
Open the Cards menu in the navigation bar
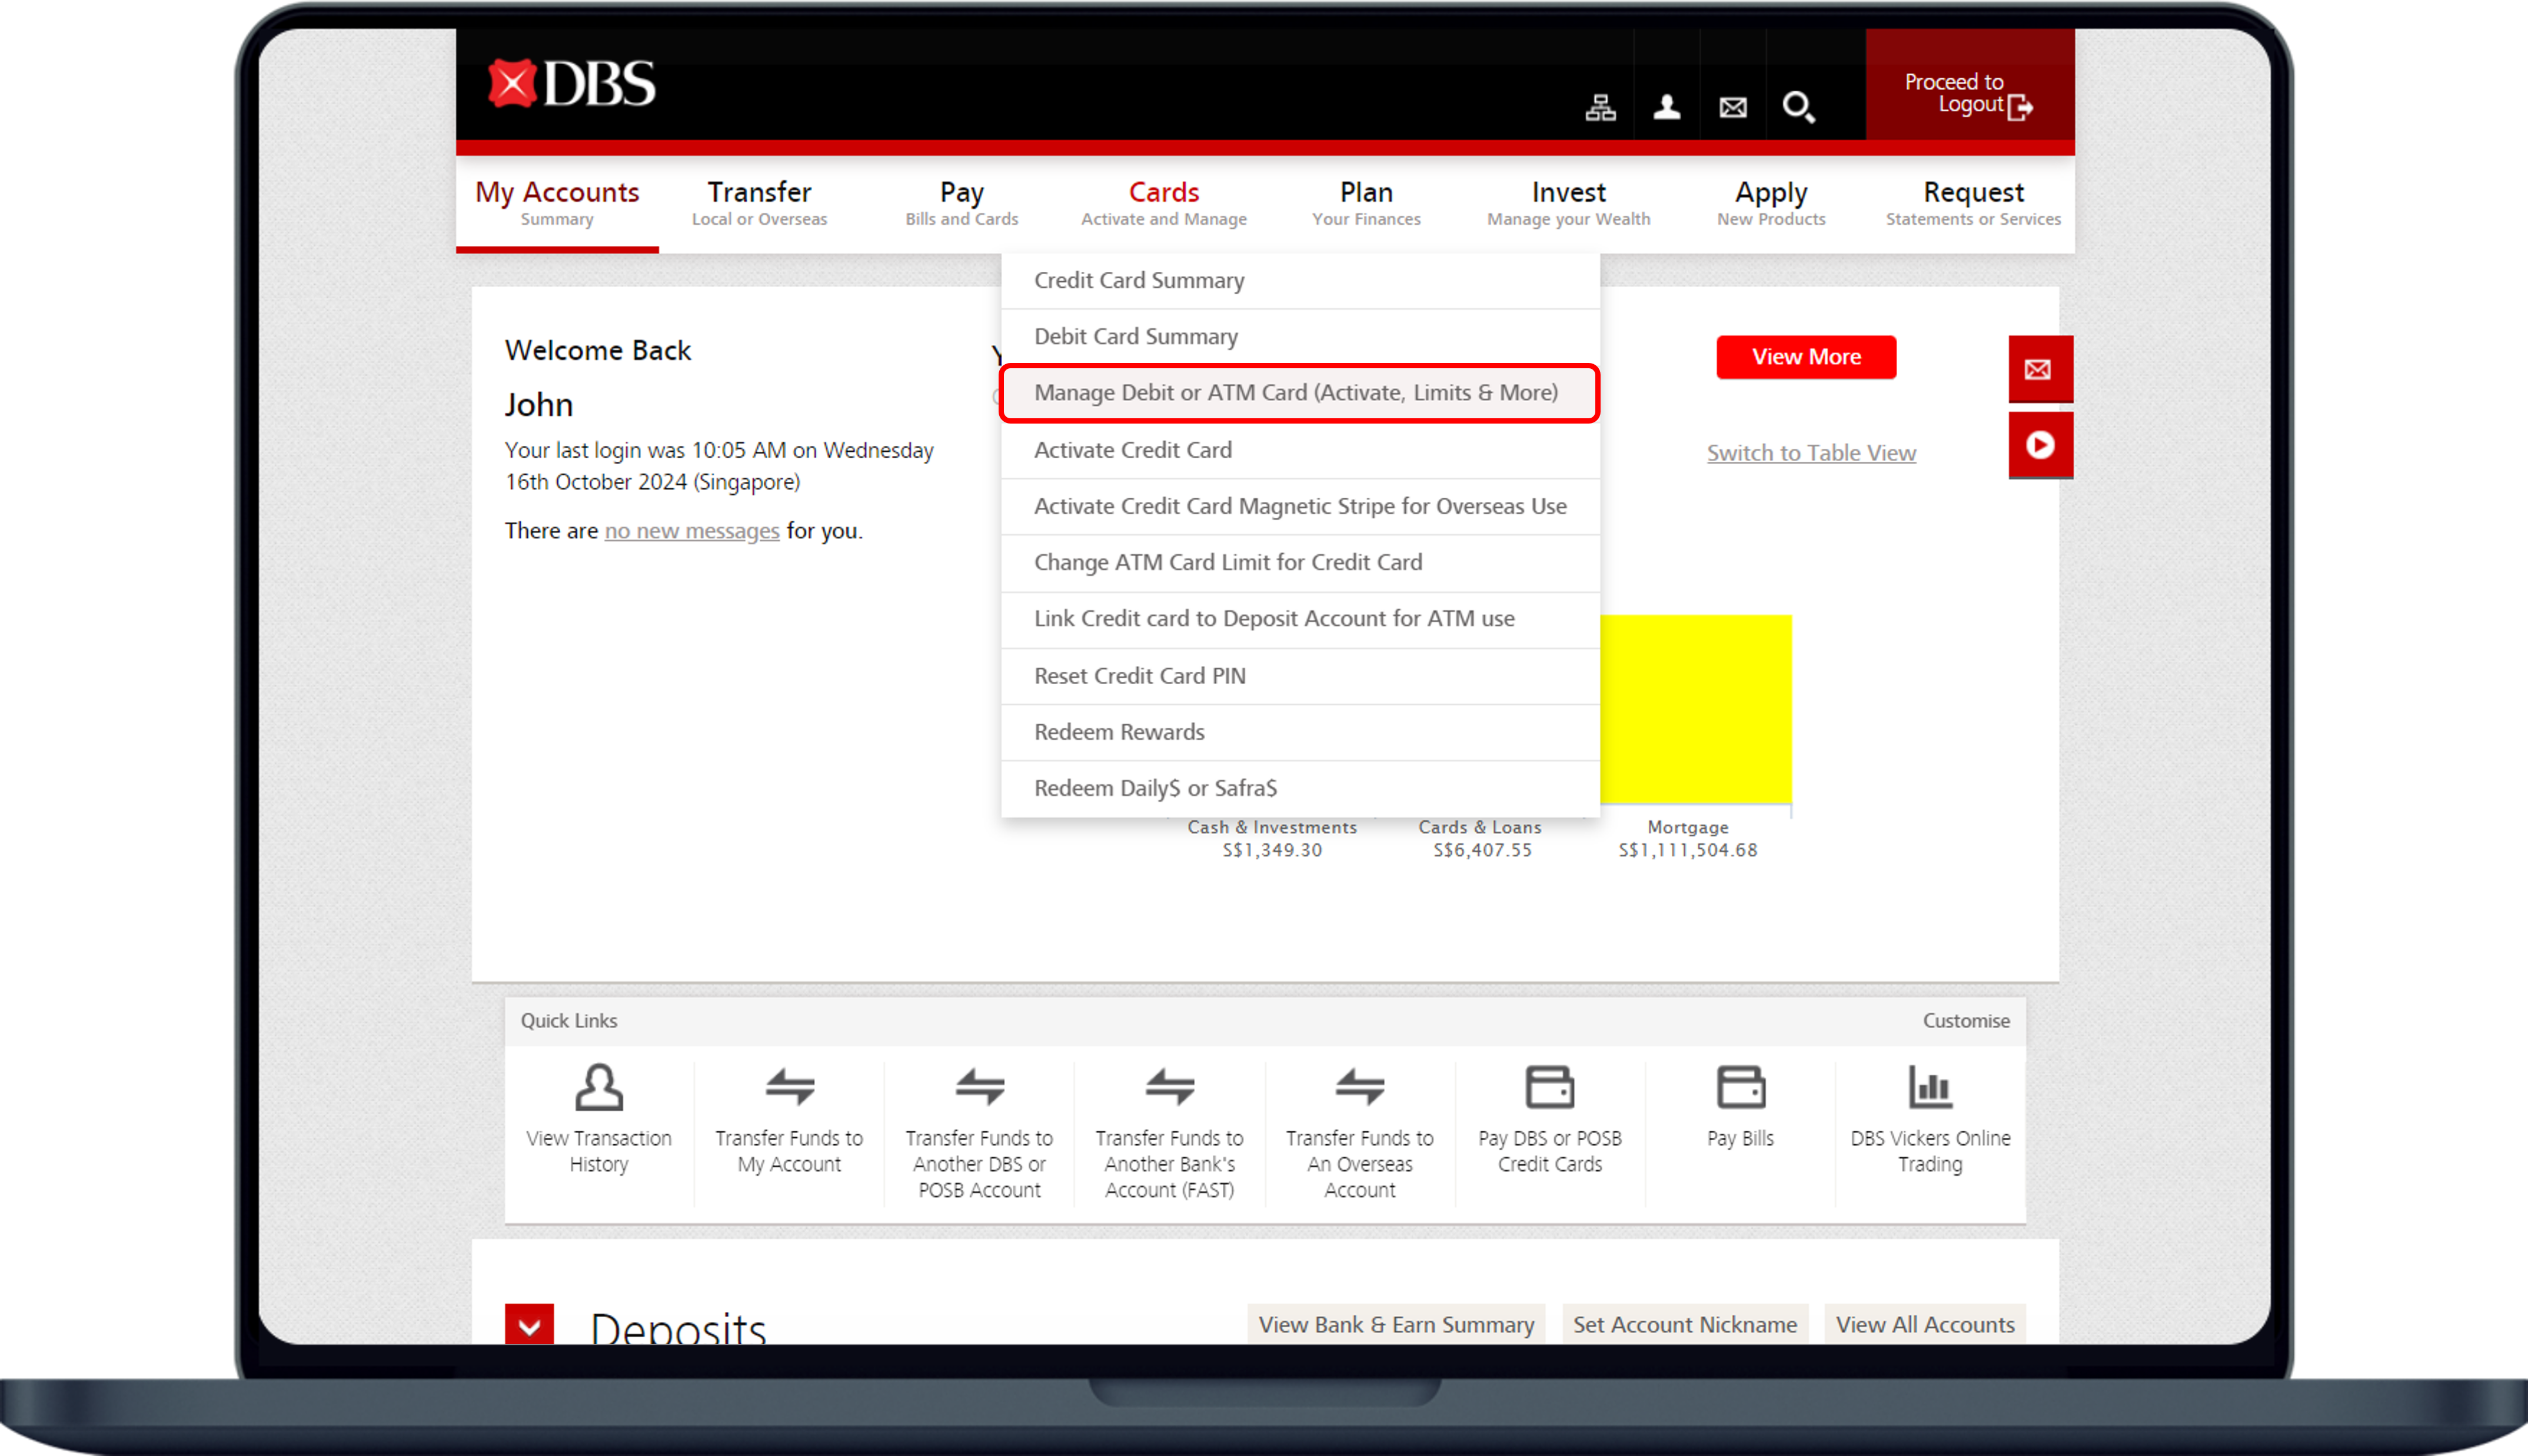pyautogui.click(x=1163, y=203)
